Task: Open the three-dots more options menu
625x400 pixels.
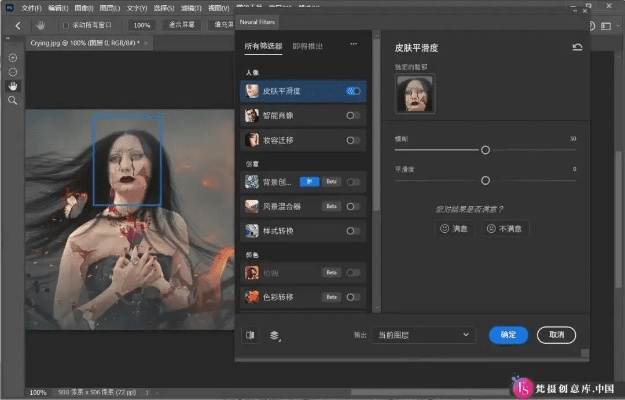Action: pyautogui.click(x=352, y=44)
